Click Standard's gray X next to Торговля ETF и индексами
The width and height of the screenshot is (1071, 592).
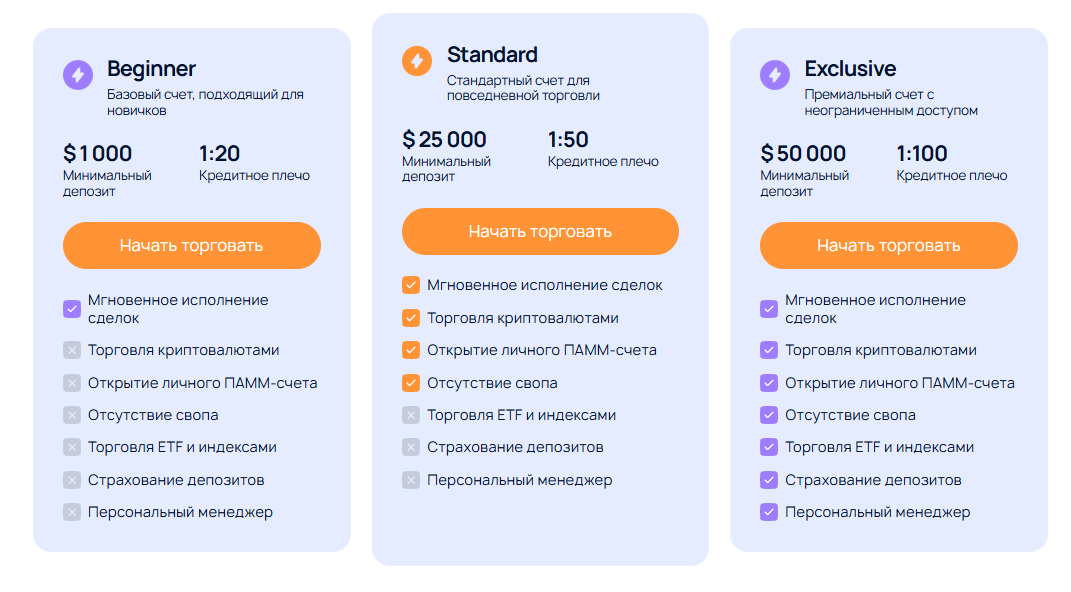411,415
